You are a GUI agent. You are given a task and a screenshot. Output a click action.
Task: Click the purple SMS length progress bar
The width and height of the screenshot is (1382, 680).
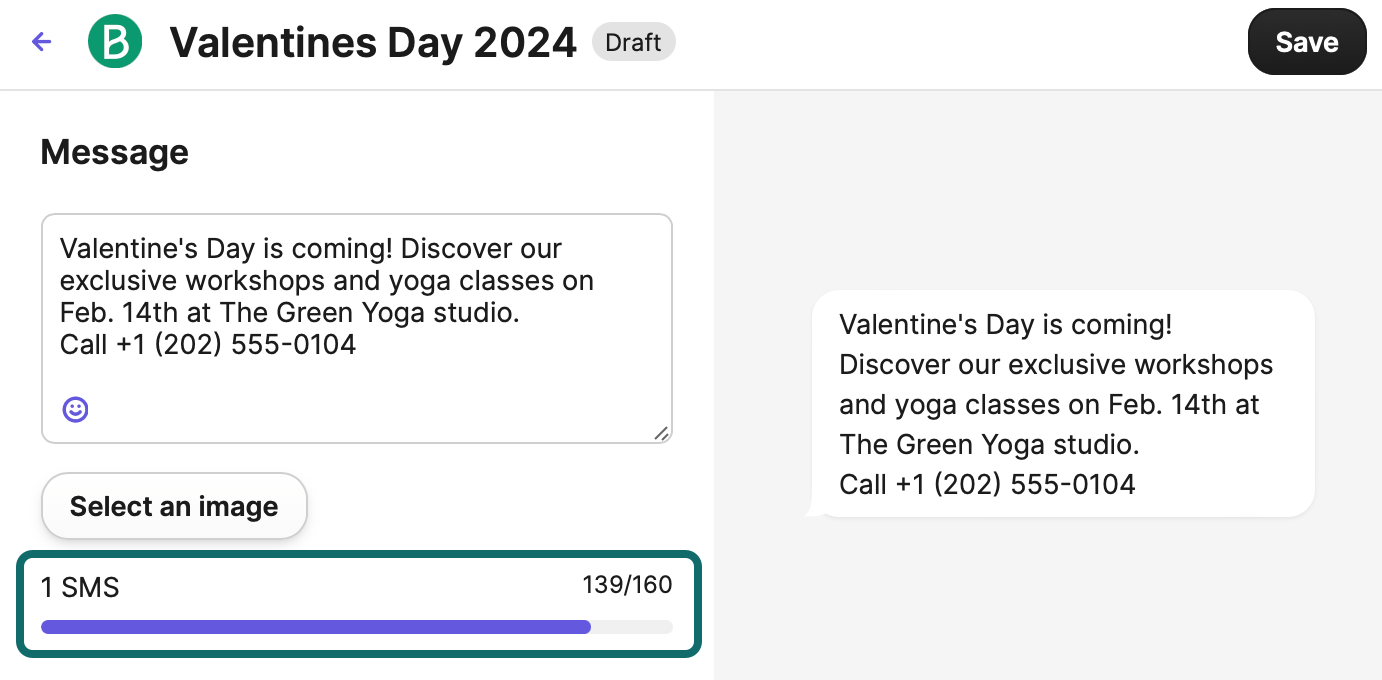[316, 627]
